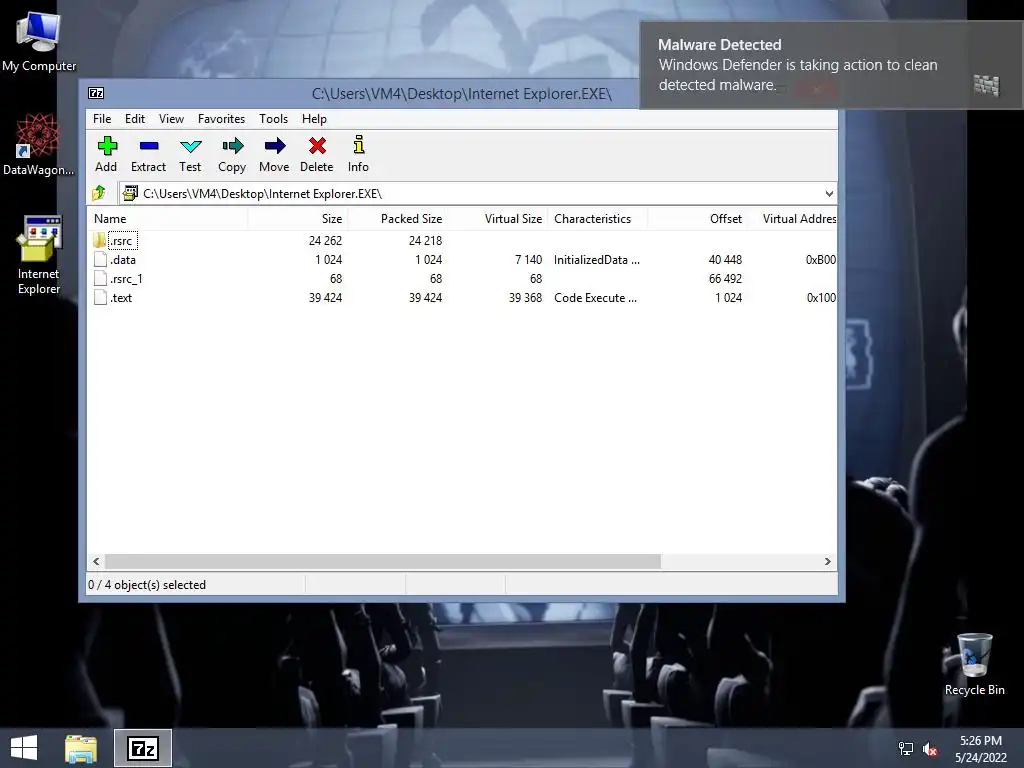Click the Copy toolbar icon
This screenshot has height=768, width=1024.
coord(232,146)
